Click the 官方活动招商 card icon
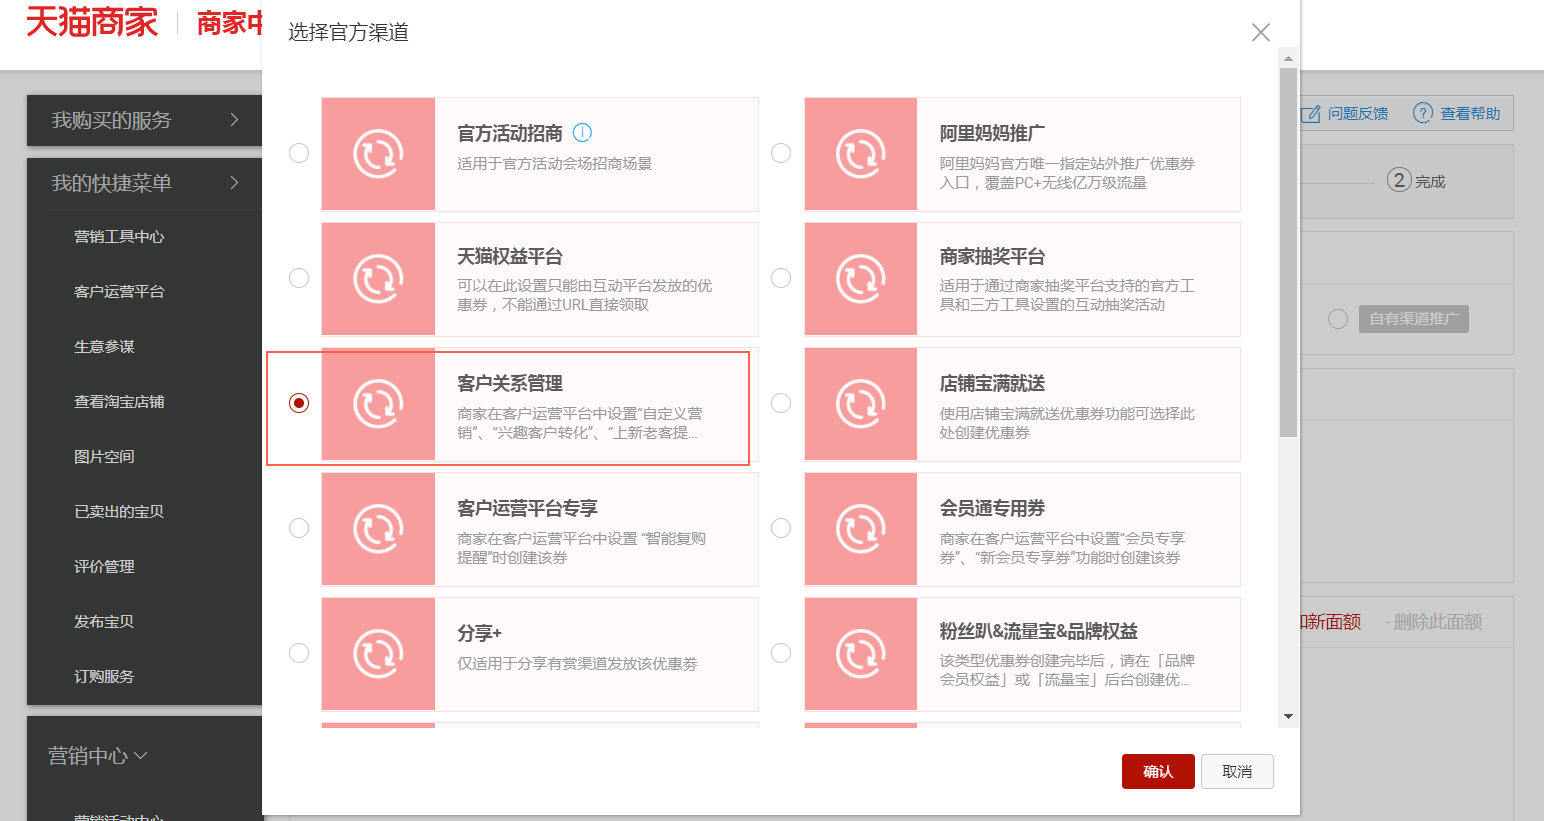This screenshot has width=1544, height=821. [x=378, y=154]
